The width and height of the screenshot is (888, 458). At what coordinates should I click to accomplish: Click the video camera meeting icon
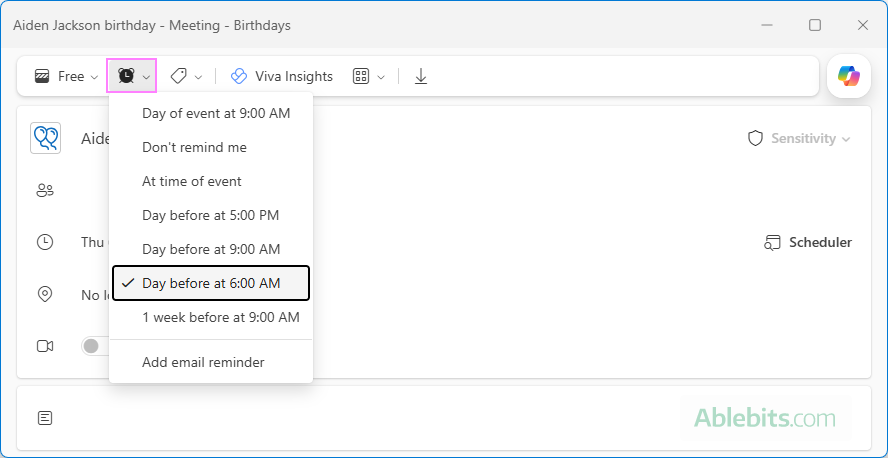[x=45, y=346]
